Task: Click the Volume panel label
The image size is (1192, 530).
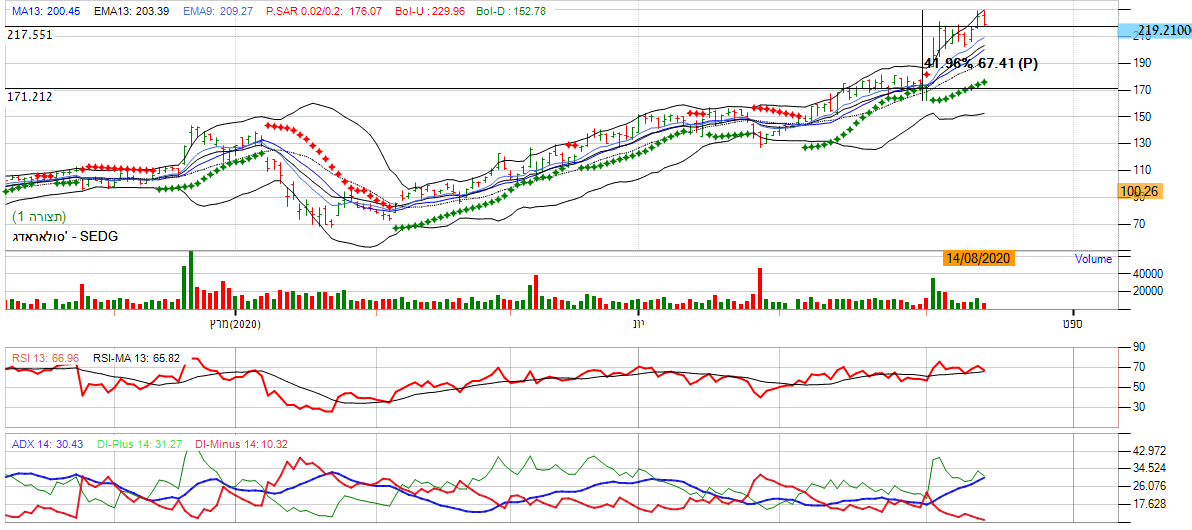Action: (x=1093, y=259)
